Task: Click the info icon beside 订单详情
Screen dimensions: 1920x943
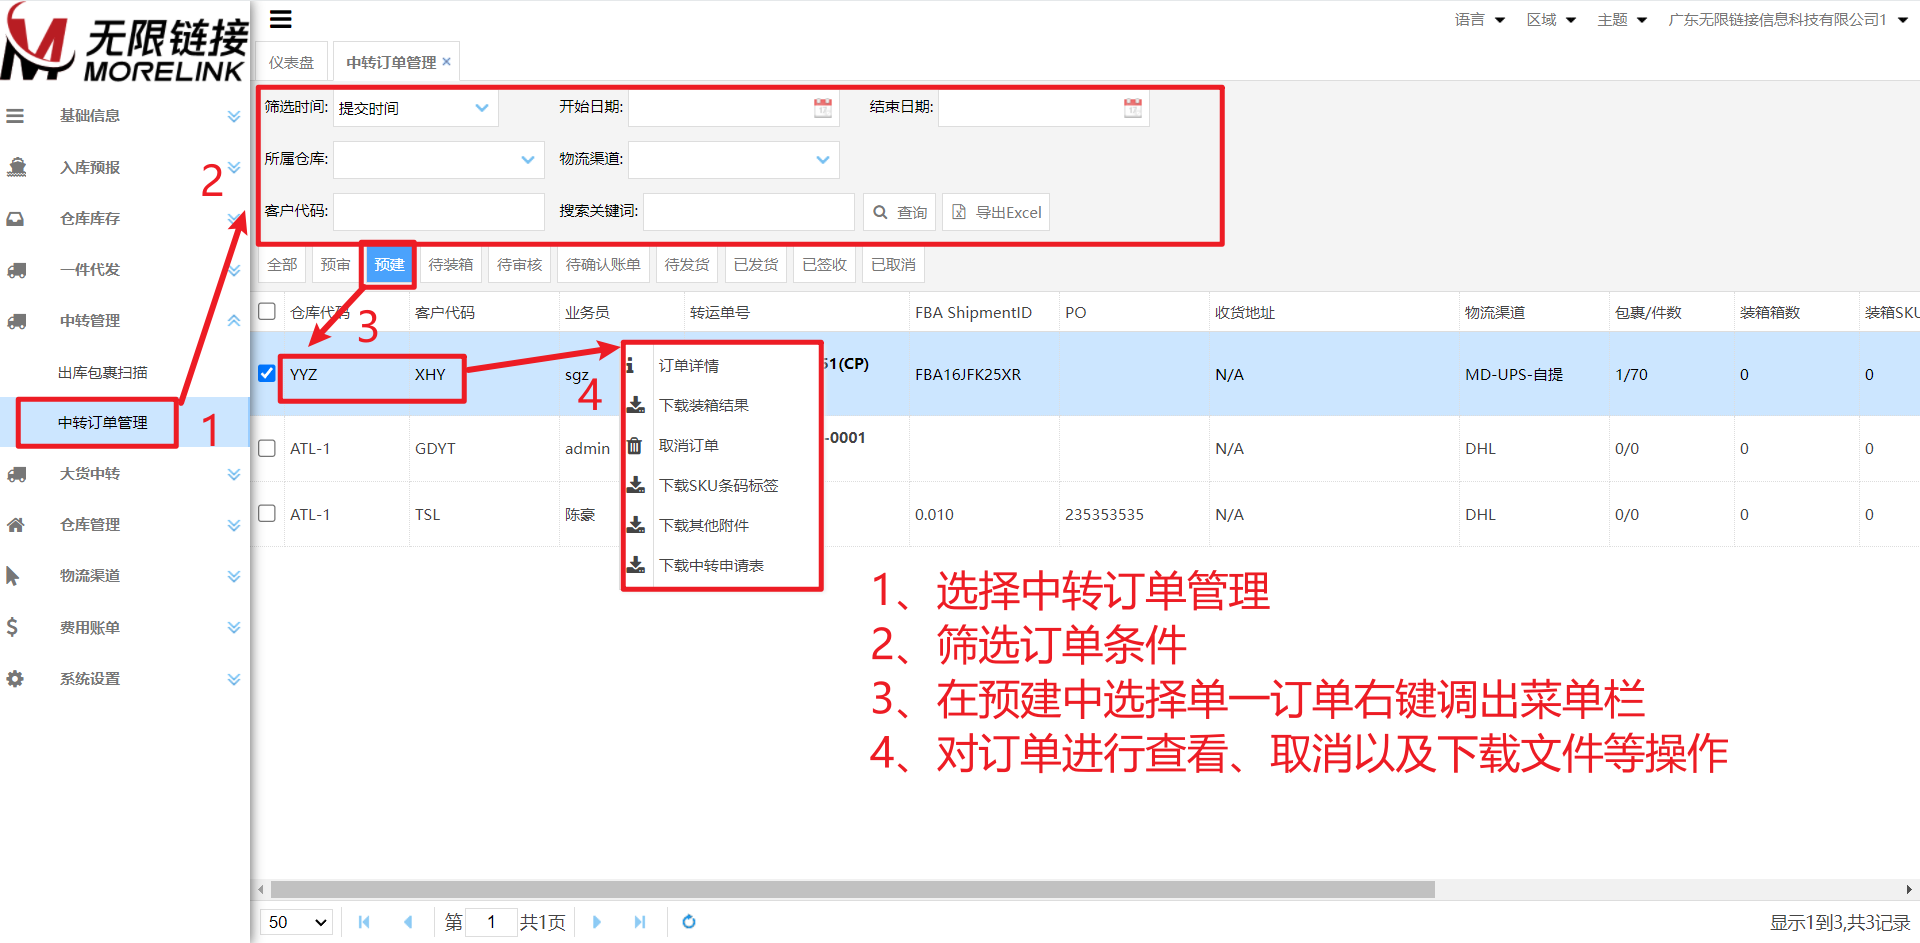Action: 630,365
